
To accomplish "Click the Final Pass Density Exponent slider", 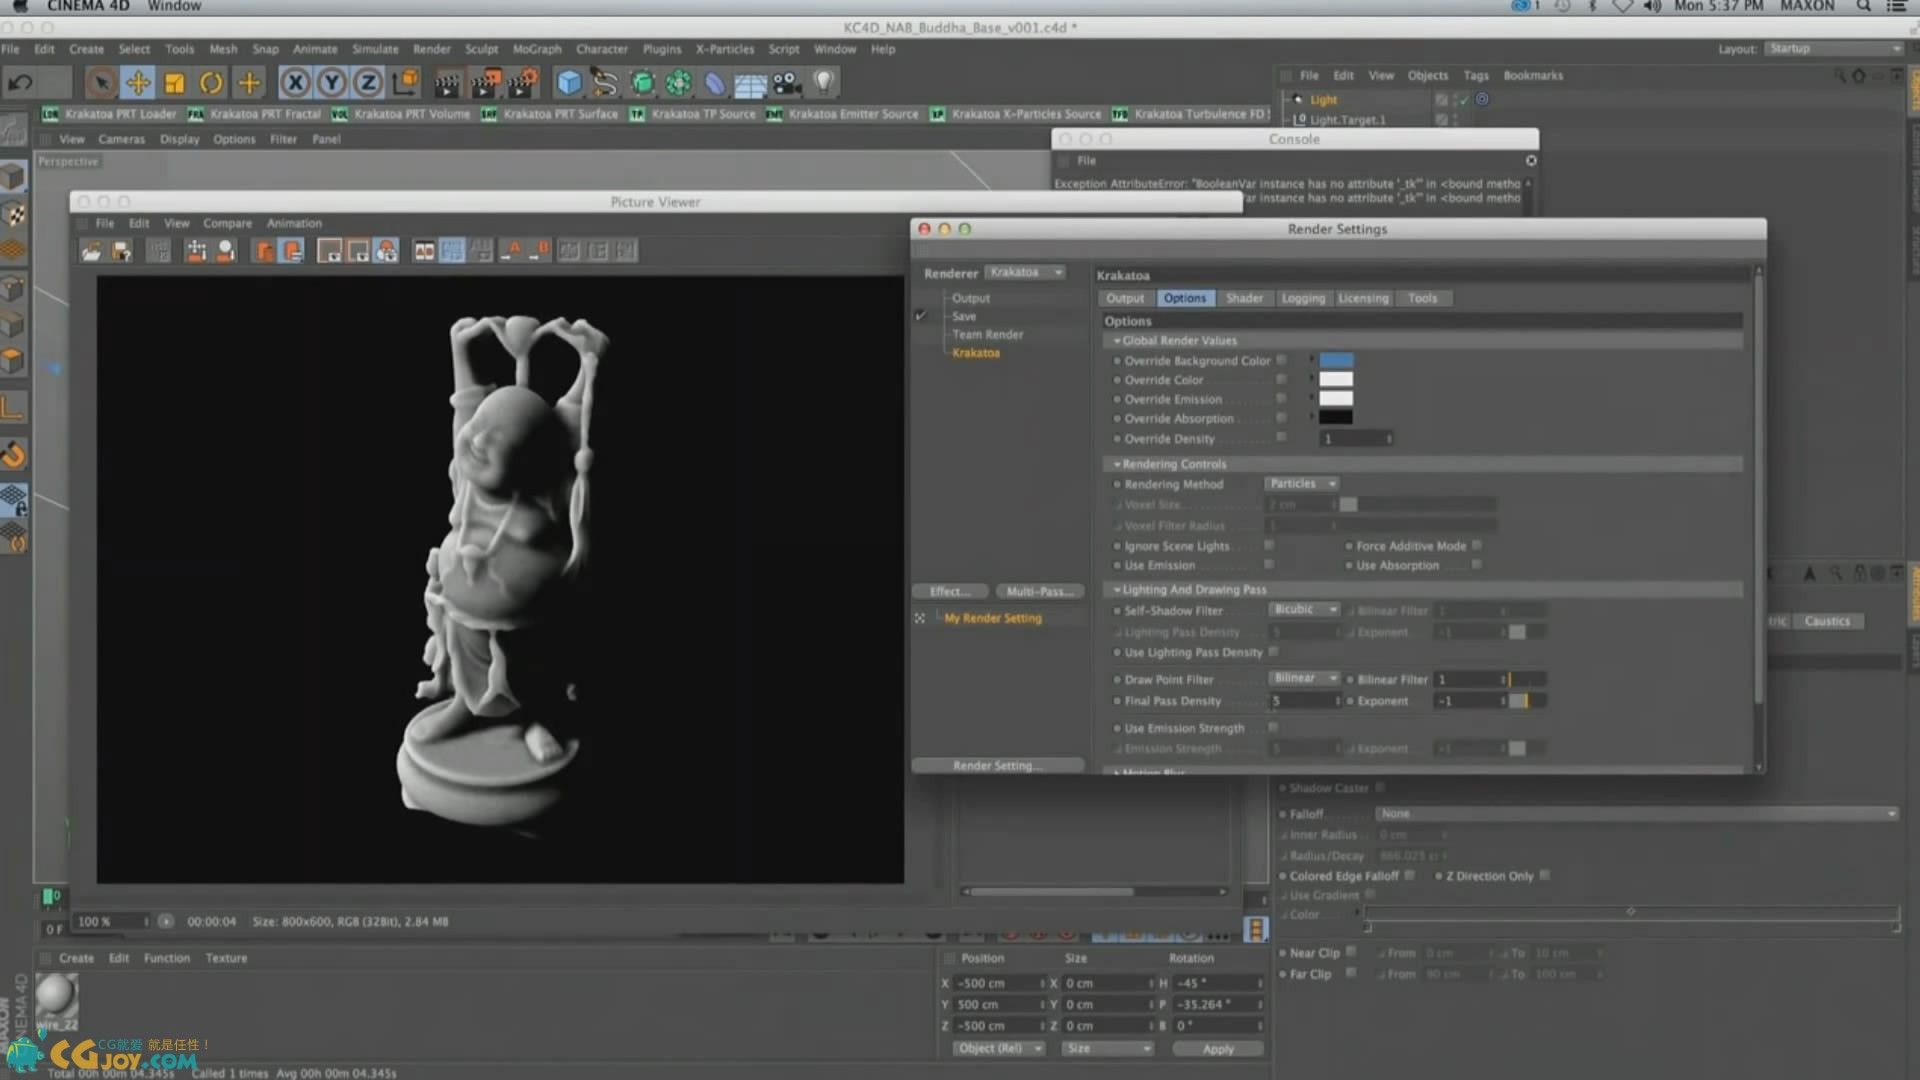I will click(x=1528, y=701).
